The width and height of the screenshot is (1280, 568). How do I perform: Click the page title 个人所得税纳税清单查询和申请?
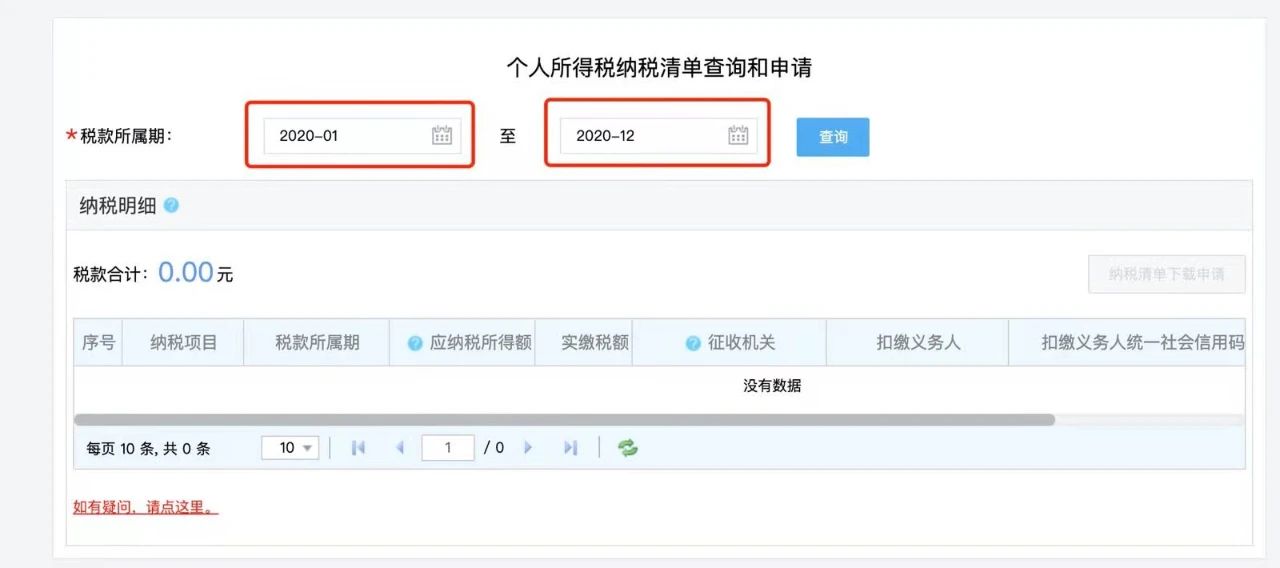(x=659, y=68)
